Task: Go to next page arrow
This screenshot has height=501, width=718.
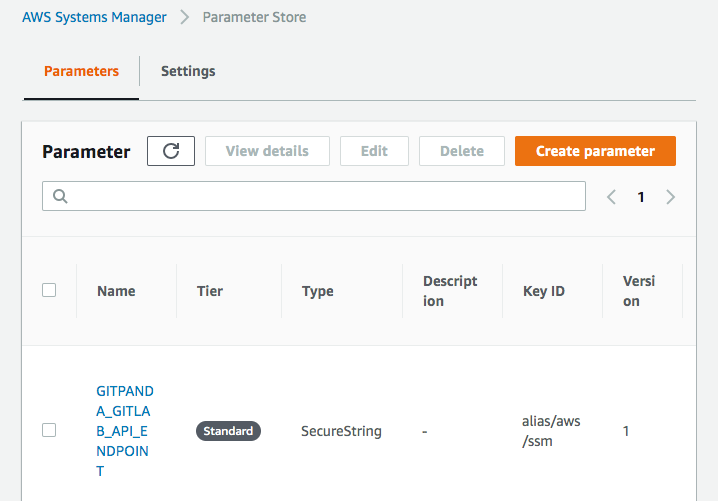Action: [x=670, y=197]
